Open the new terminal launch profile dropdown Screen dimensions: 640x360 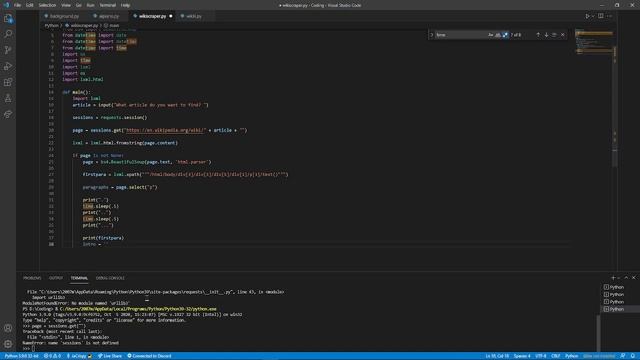tap(619, 278)
